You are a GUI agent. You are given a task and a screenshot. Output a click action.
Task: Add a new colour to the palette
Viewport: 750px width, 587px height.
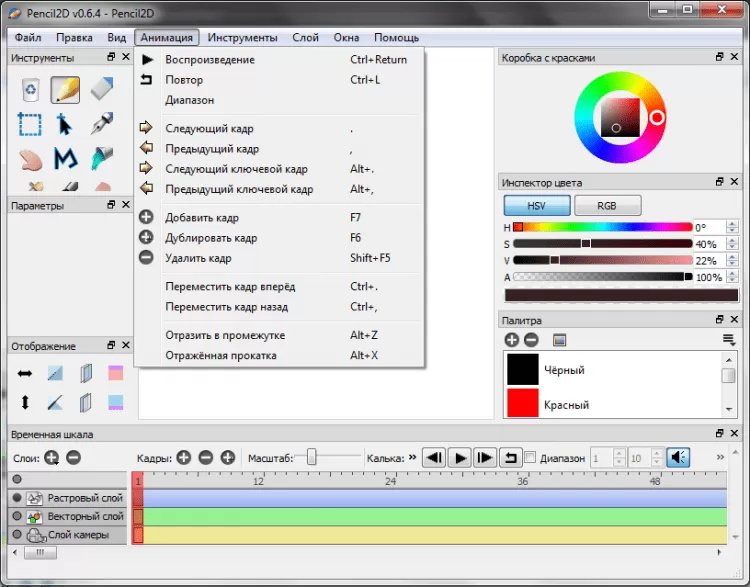coord(512,340)
